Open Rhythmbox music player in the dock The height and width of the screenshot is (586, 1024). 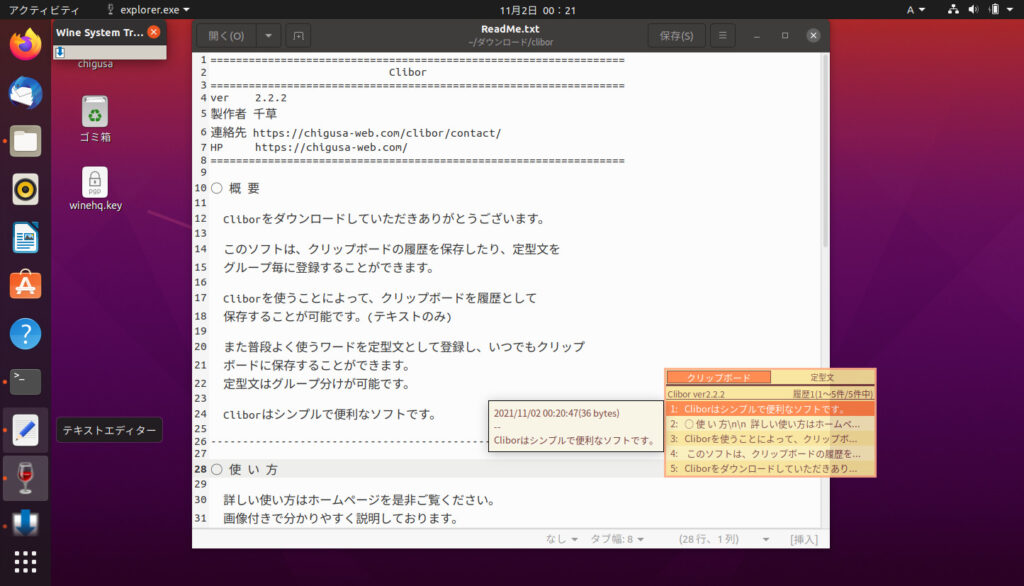[25, 189]
